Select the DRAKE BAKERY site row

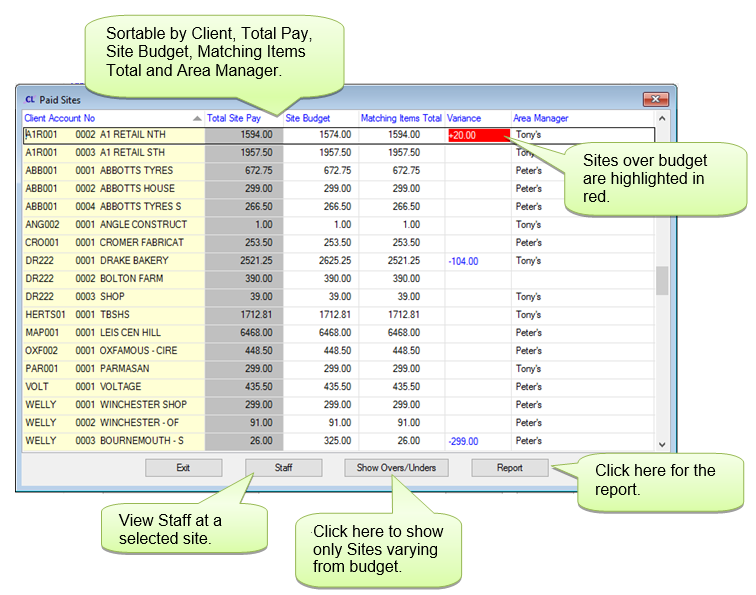coord(135,261)
